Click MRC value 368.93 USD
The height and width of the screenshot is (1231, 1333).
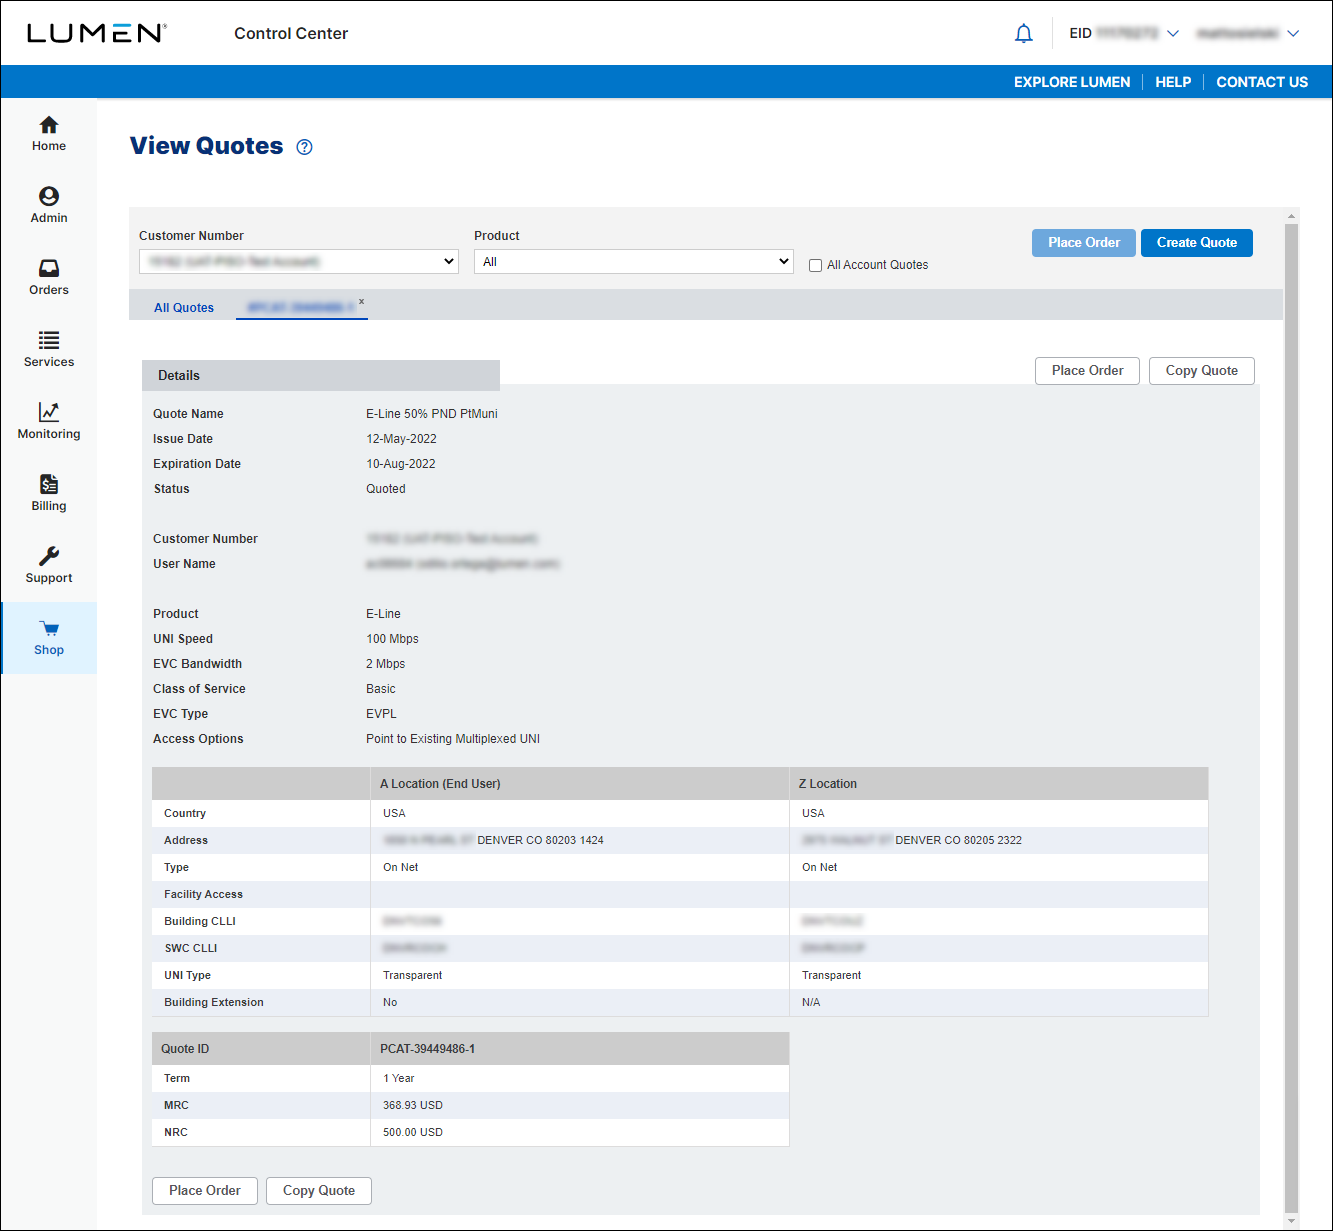[x=413, y=1105]
